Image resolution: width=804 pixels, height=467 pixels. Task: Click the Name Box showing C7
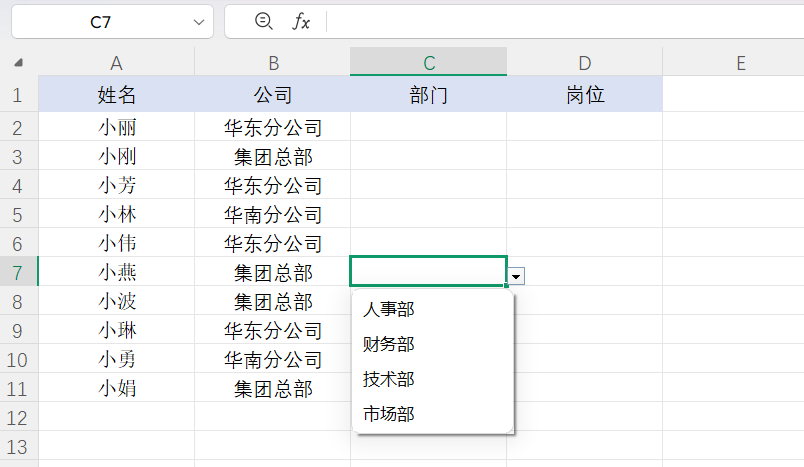tap(100, 22)
